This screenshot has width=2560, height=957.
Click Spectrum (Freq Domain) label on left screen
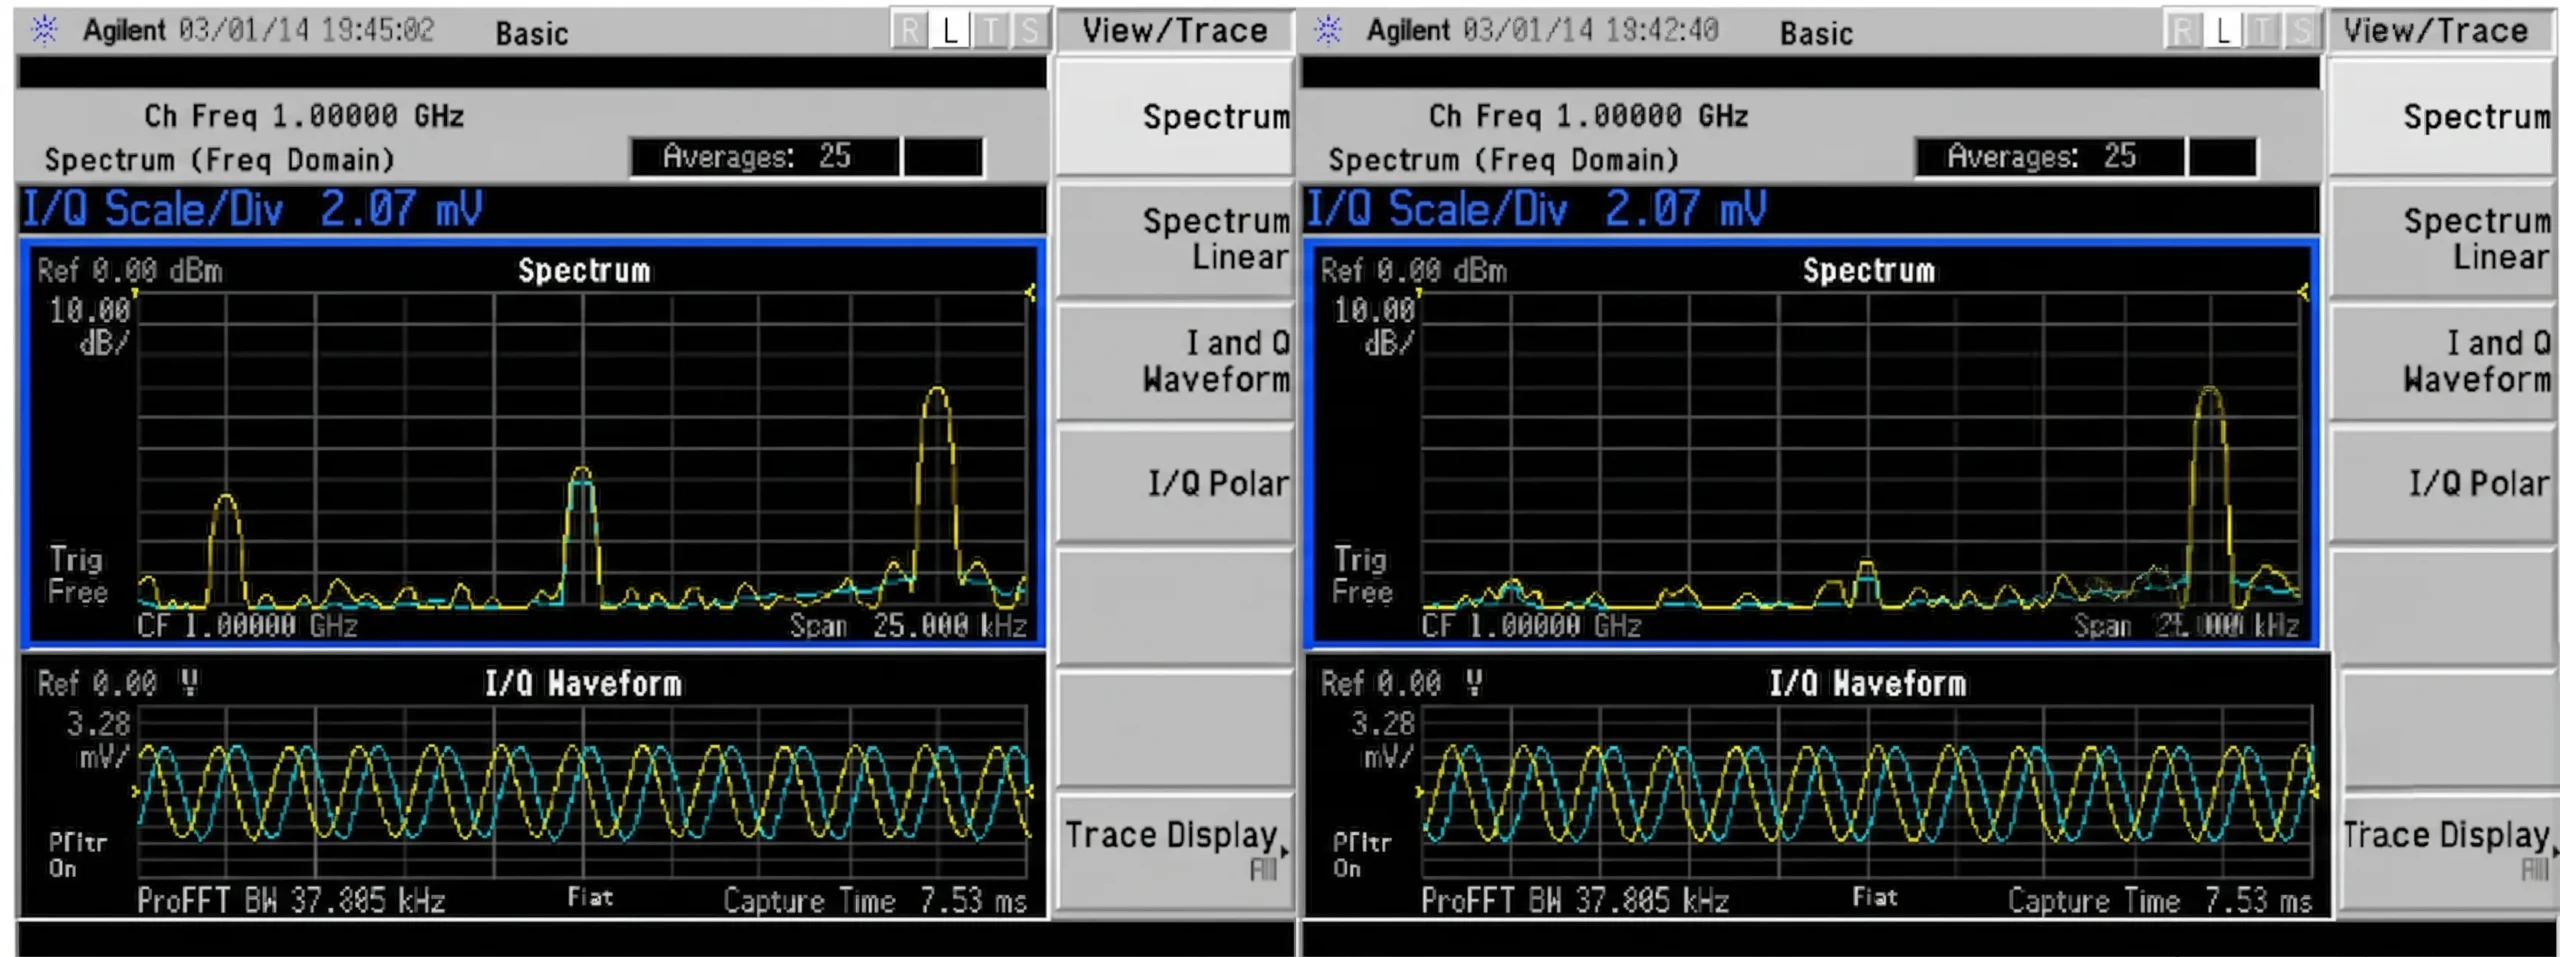[220, 160]
